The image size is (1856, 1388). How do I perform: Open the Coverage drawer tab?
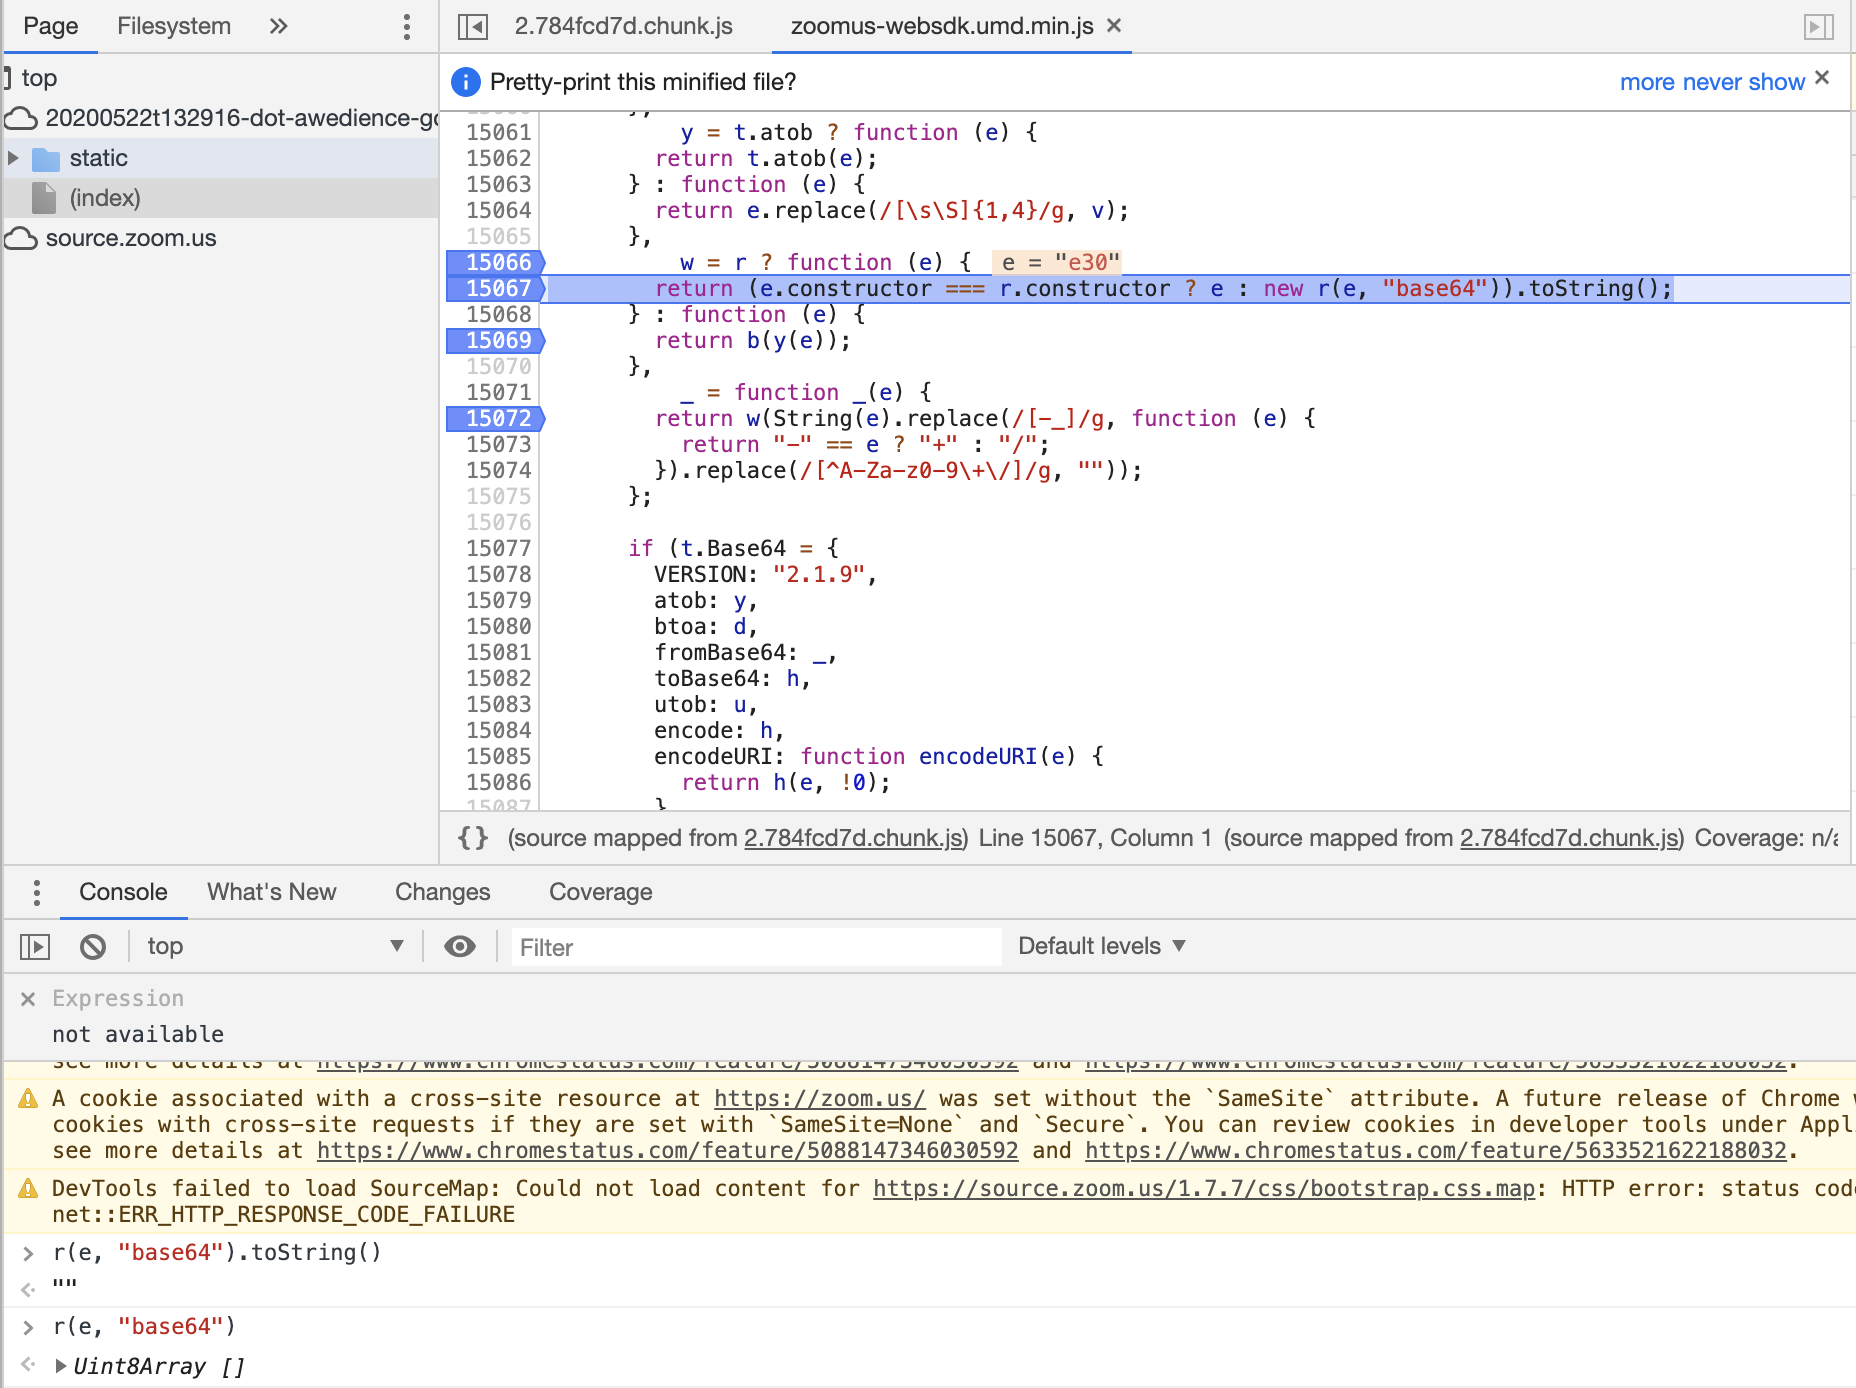tap(600, 892)
